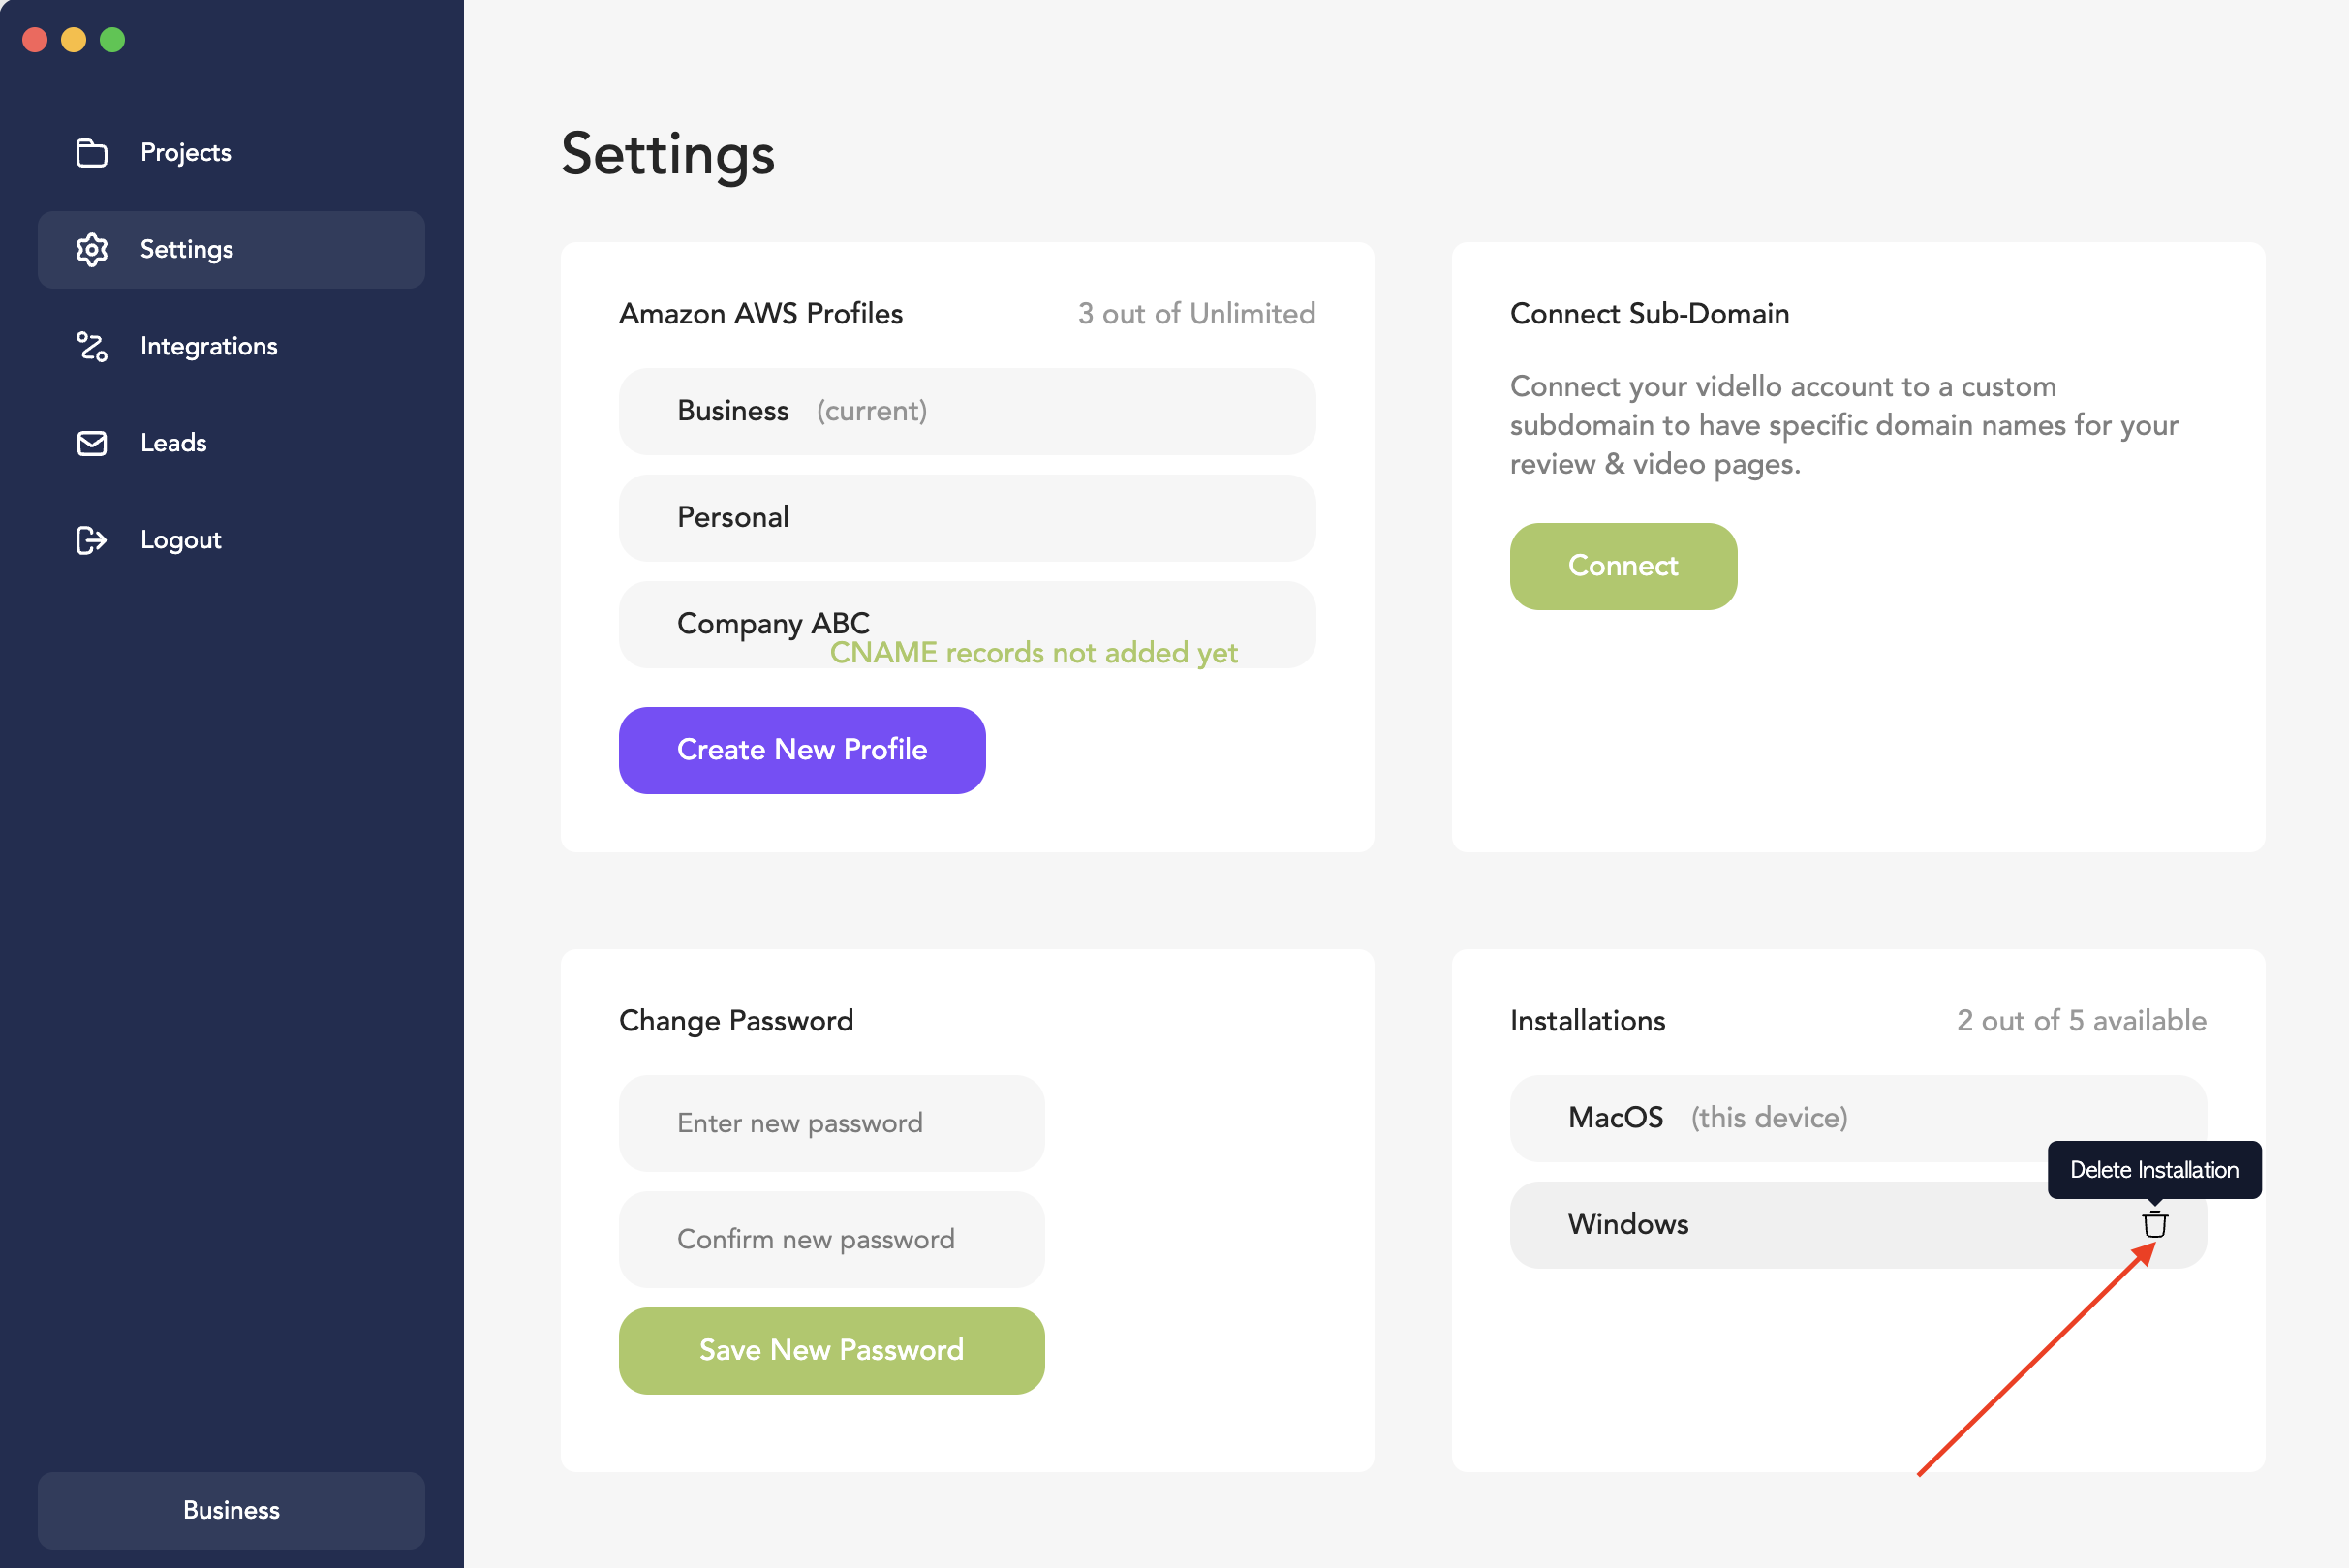This screenshot has width=2349, height=1568.
Task: Select the Personal AWS profile
Action: point(967,518)
